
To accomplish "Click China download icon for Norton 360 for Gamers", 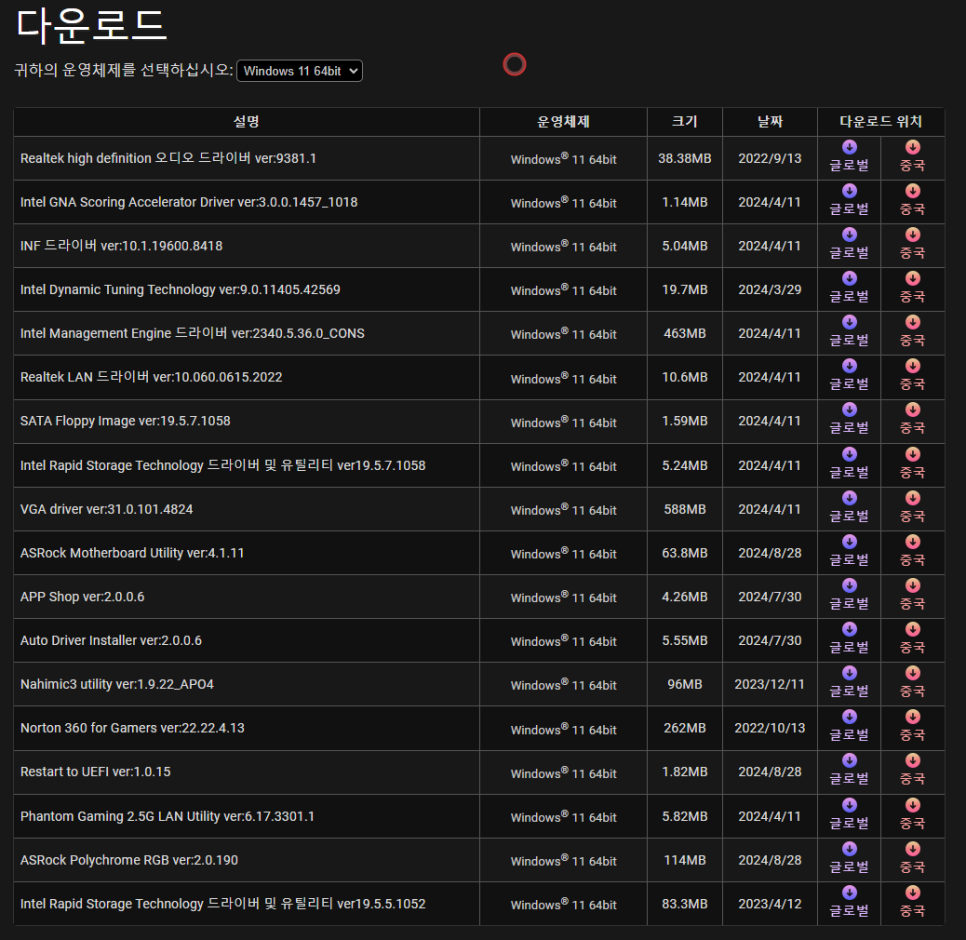I will (912, 716).
